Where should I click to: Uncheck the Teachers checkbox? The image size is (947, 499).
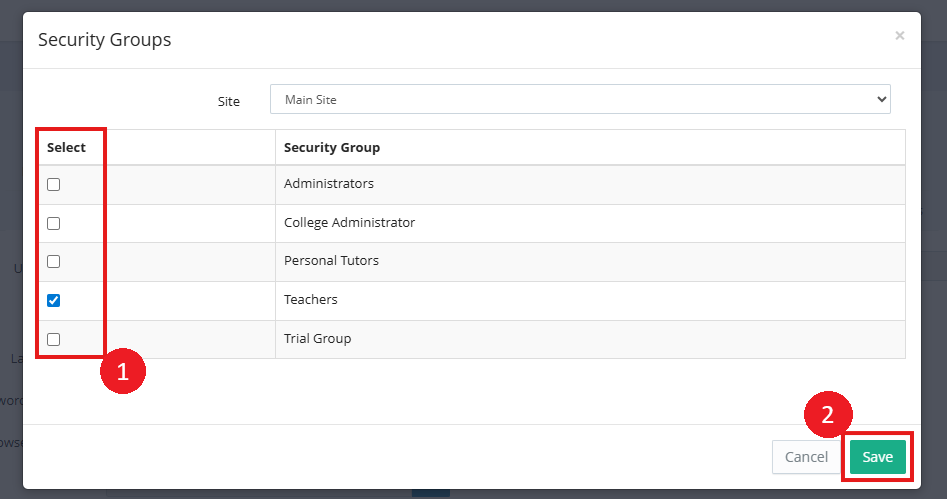tap(54, 300)
